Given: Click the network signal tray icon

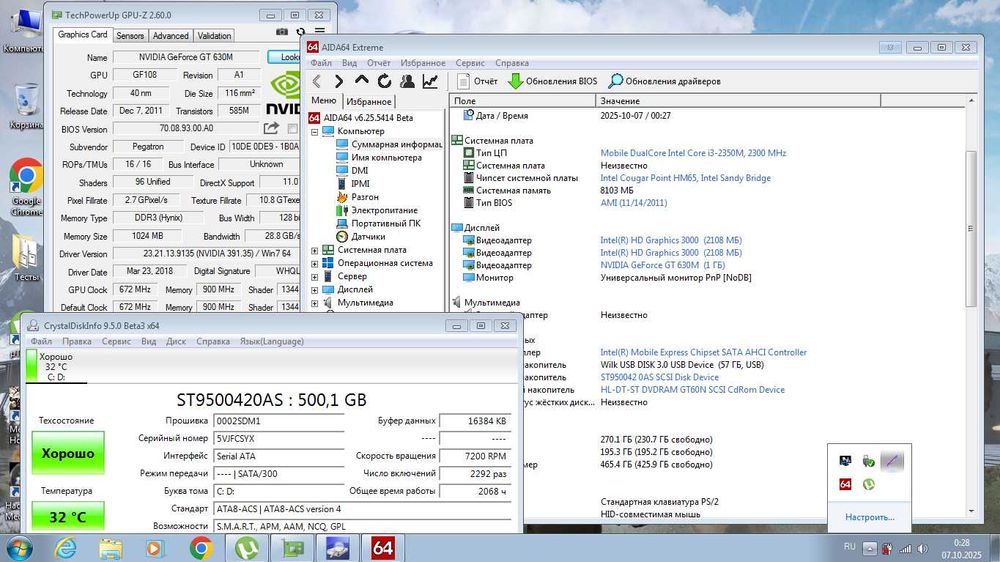Looking at the screenshot, I should pyautogui.click(x=905, y=549).
